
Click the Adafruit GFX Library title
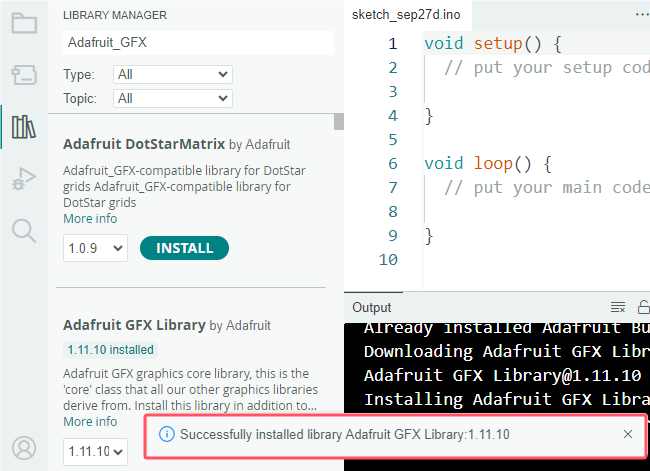point(134,325)
